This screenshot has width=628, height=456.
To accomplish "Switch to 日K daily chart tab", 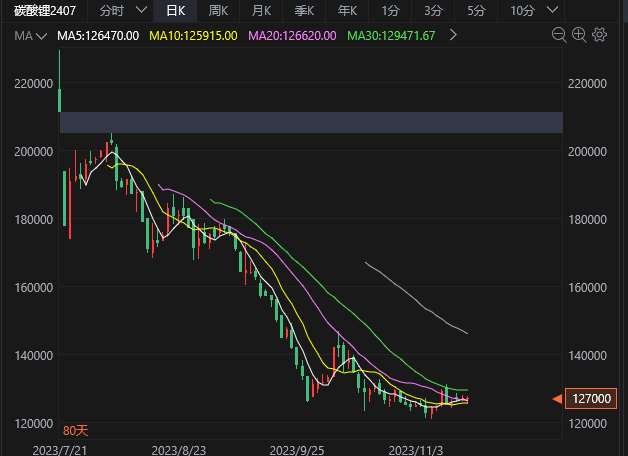I will [175, 10].
